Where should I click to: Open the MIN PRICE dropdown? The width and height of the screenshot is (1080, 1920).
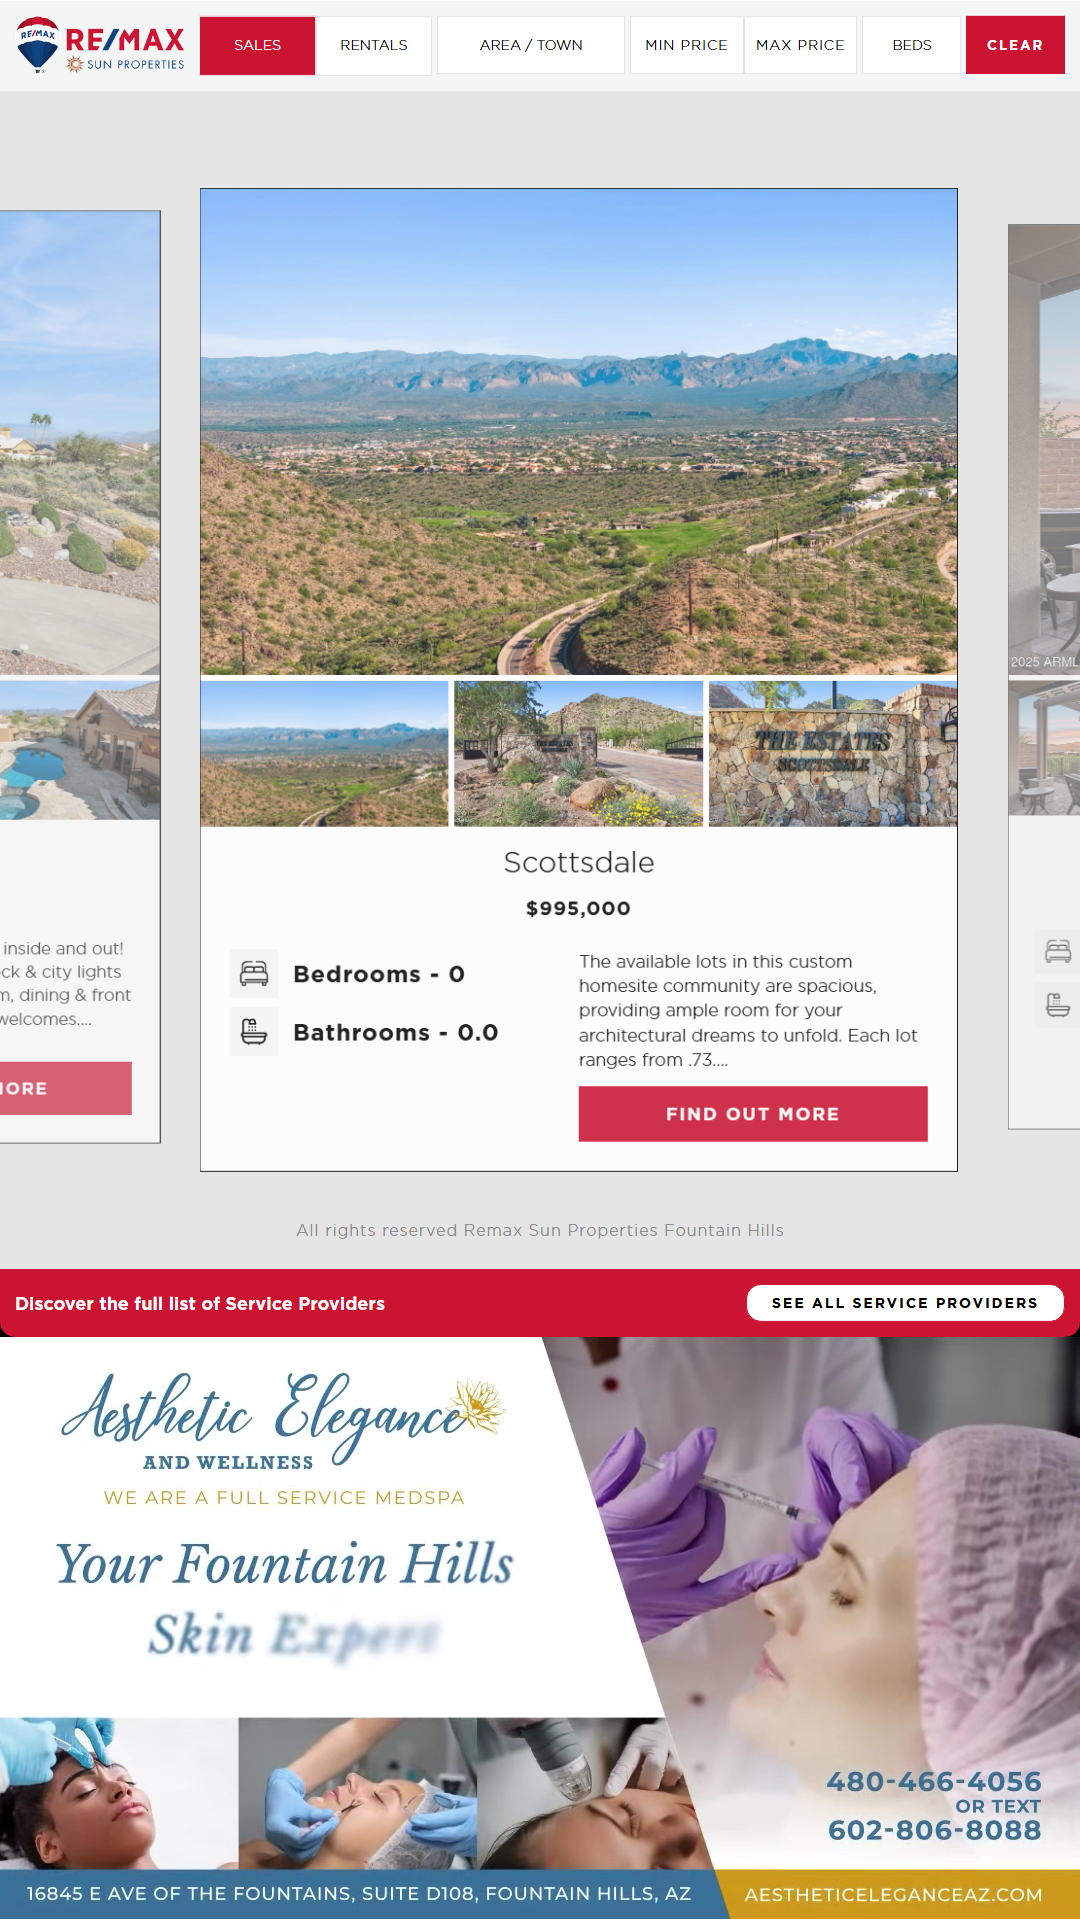click(x=686, y=45)
